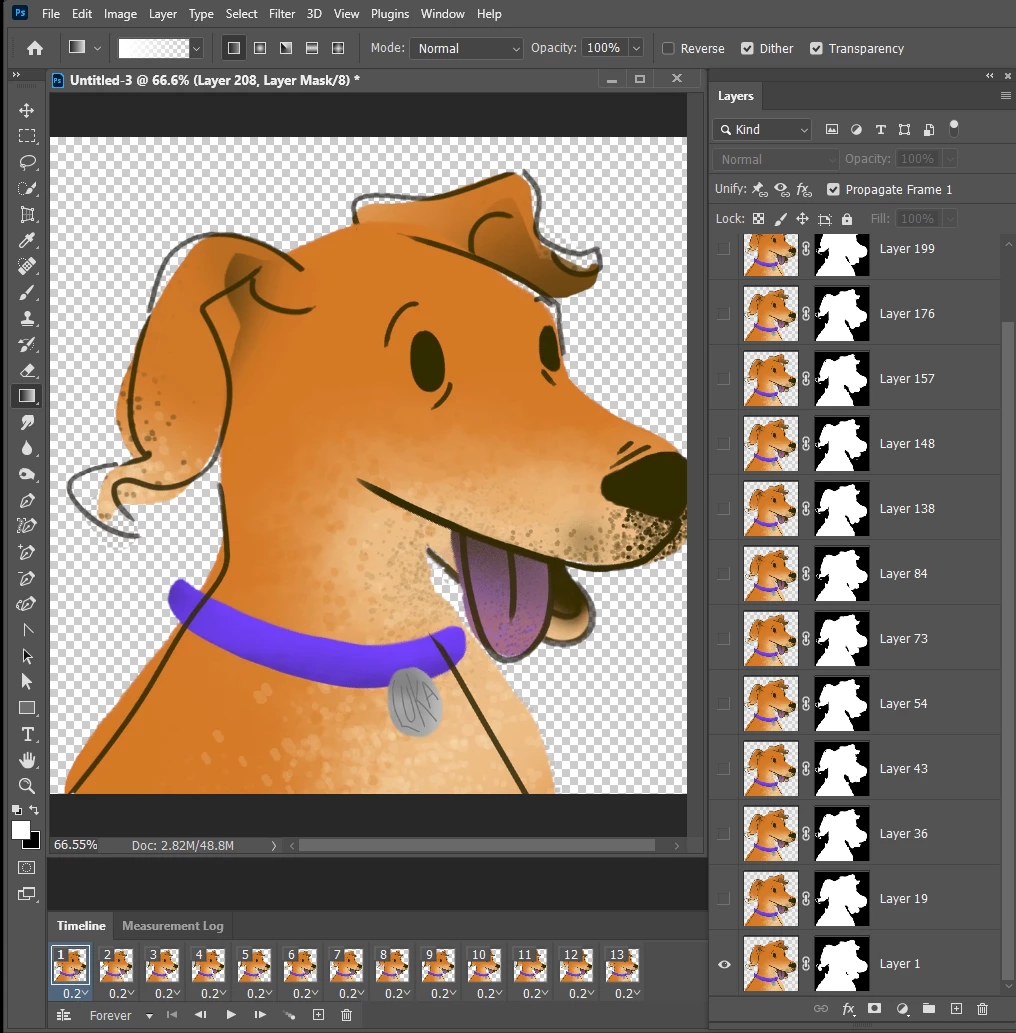Viewport: 1016px width, 1033px height.
Task: Open the Kind layer filter dropdown
Action: [762, 130]
